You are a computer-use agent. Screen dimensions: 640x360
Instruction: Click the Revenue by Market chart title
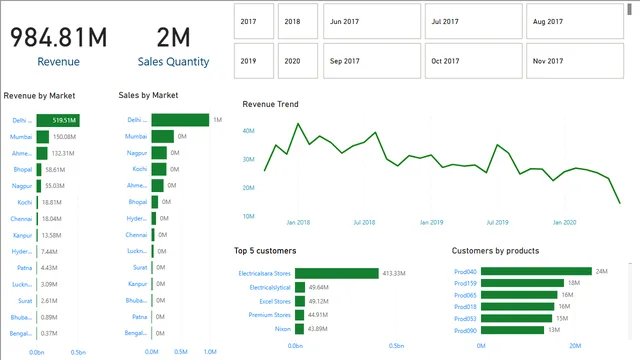[x=39, y=96]
